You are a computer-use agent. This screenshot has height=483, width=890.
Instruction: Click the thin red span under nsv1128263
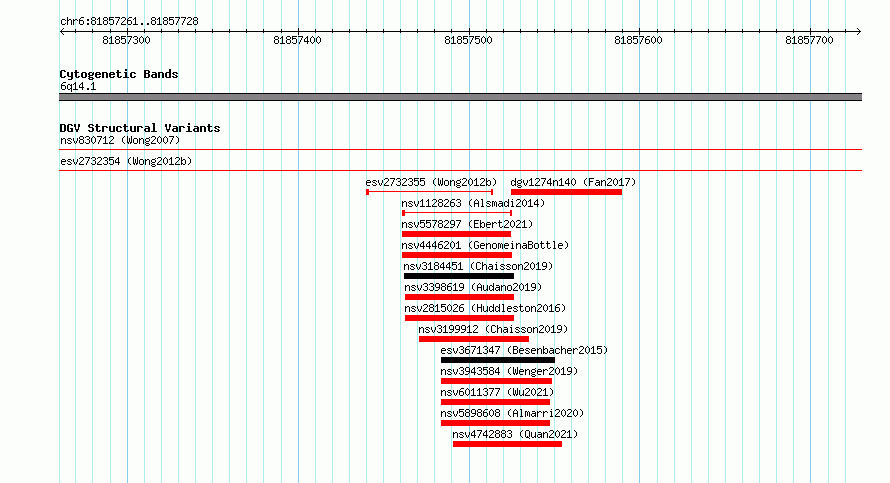(x=457, y=213)
